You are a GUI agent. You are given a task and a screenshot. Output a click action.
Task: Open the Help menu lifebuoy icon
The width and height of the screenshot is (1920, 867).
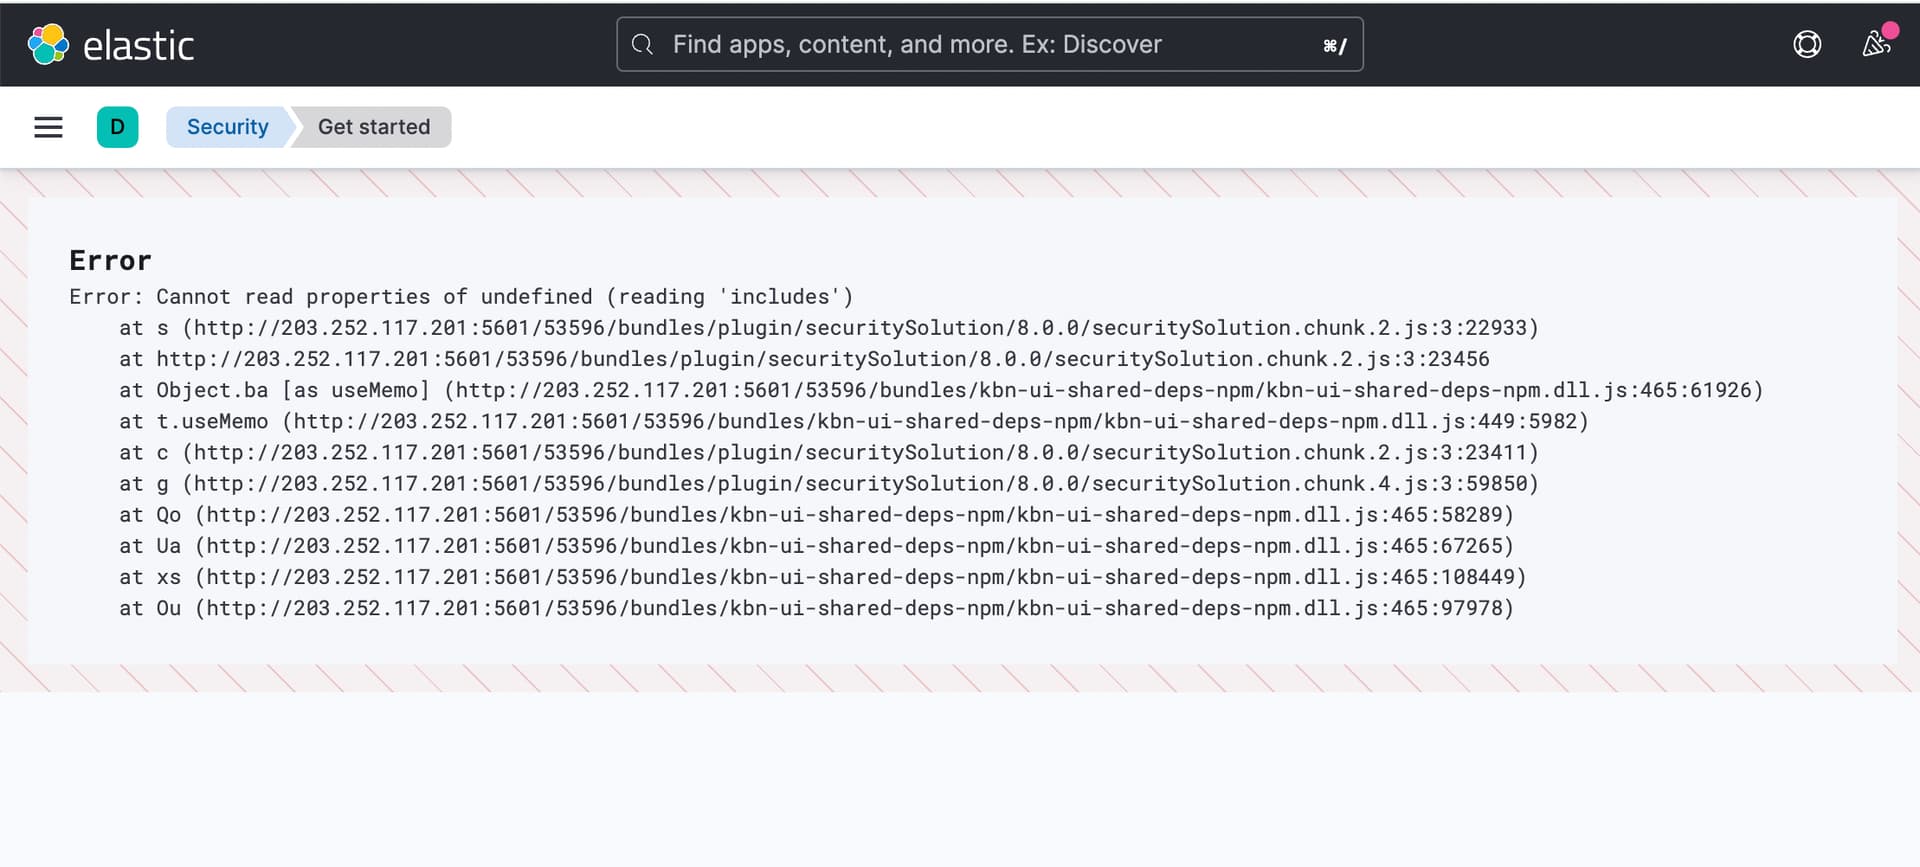1806,45
